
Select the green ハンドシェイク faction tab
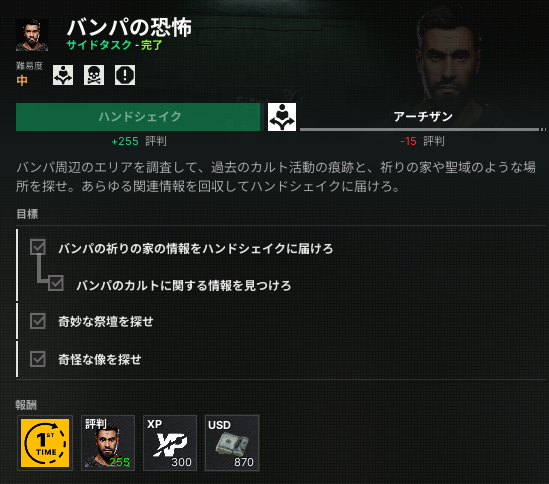click(x=138, y=117)
